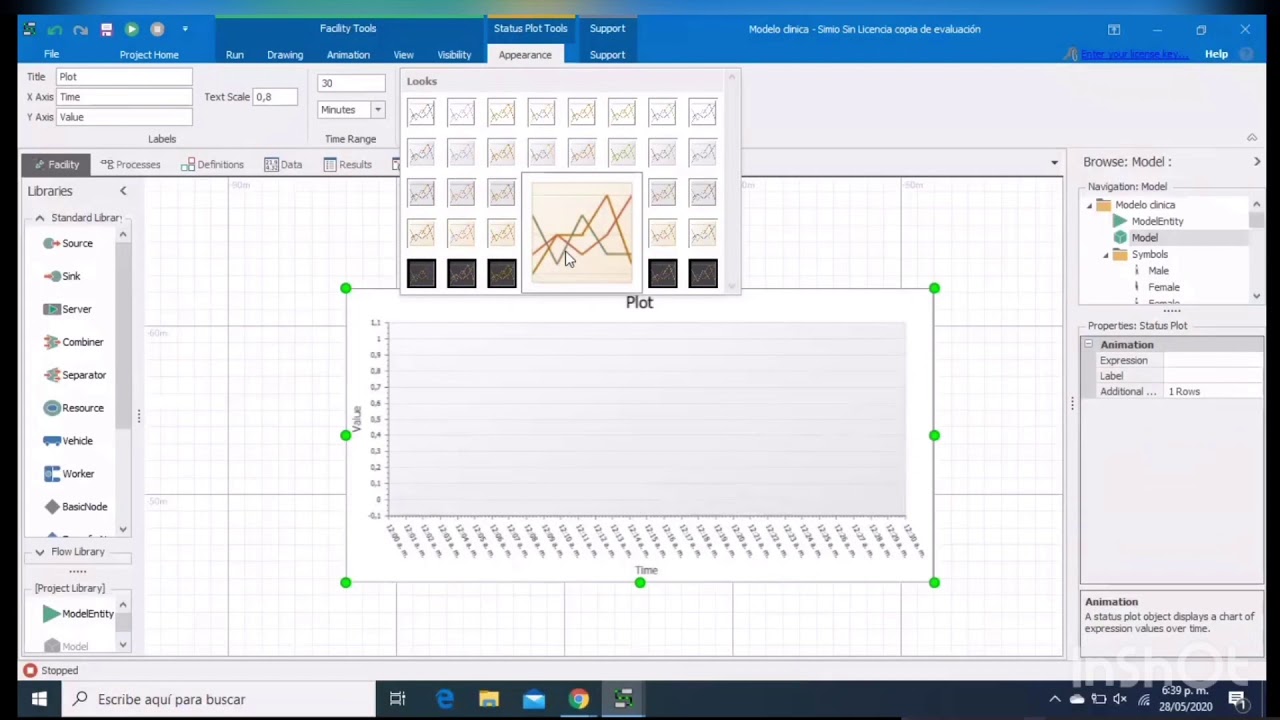The width and height of the screenshot is (1280, 720).
Task: Select the Sink object in Standard Library
Action: pos(62,276)
